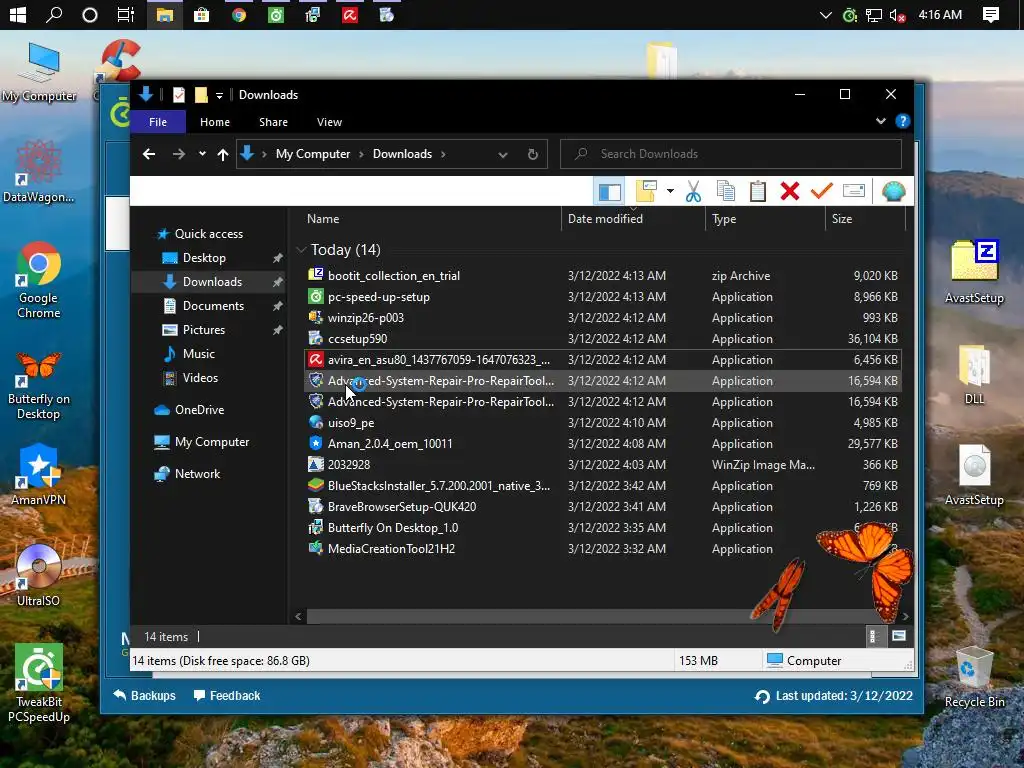Open the Home ribbon tab
This screenshot has width=1024, height=768.
pyautogui.click(x=215, y=122)
